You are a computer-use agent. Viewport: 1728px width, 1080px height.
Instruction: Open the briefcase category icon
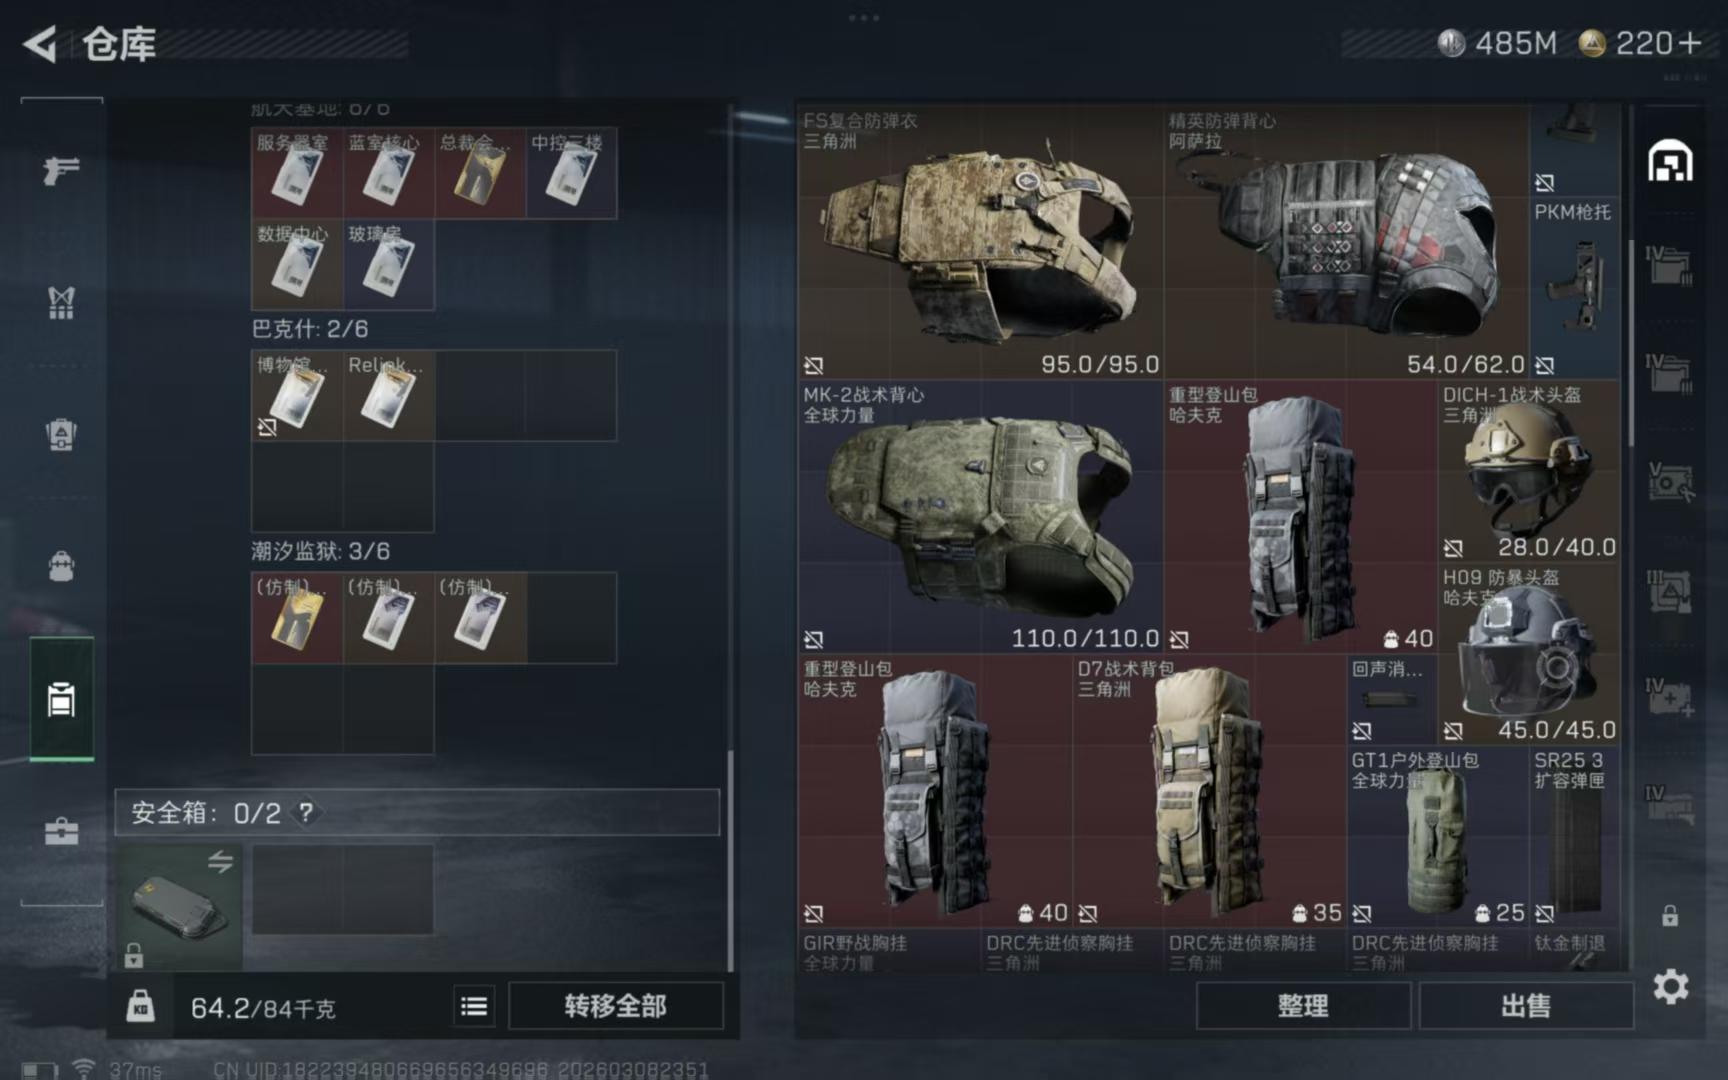(x=61, y=831)
